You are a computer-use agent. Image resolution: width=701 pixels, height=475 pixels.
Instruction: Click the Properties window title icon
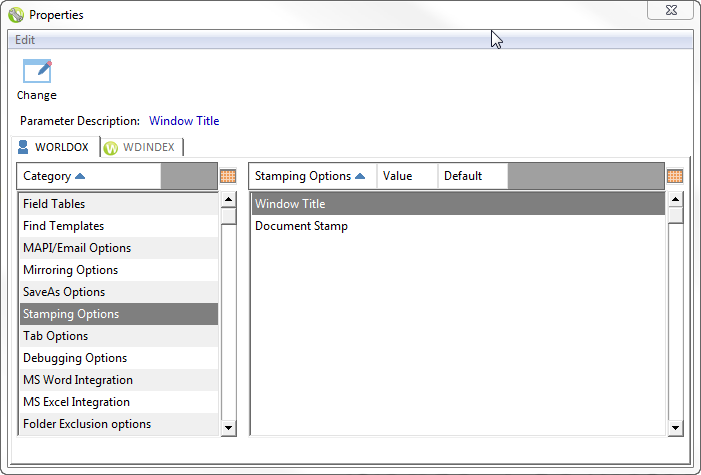pos(16,15)
